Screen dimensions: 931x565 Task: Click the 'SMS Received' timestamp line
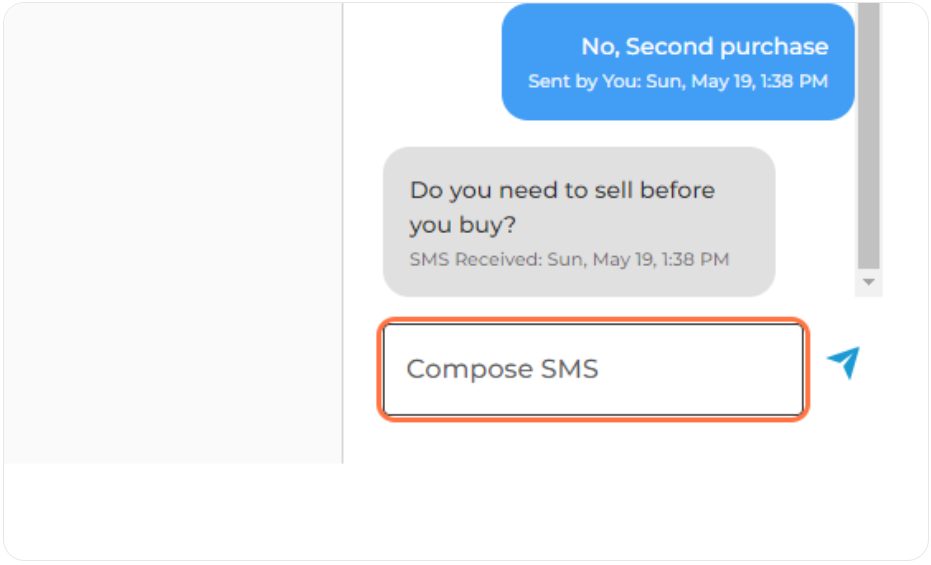coord(569,259)
